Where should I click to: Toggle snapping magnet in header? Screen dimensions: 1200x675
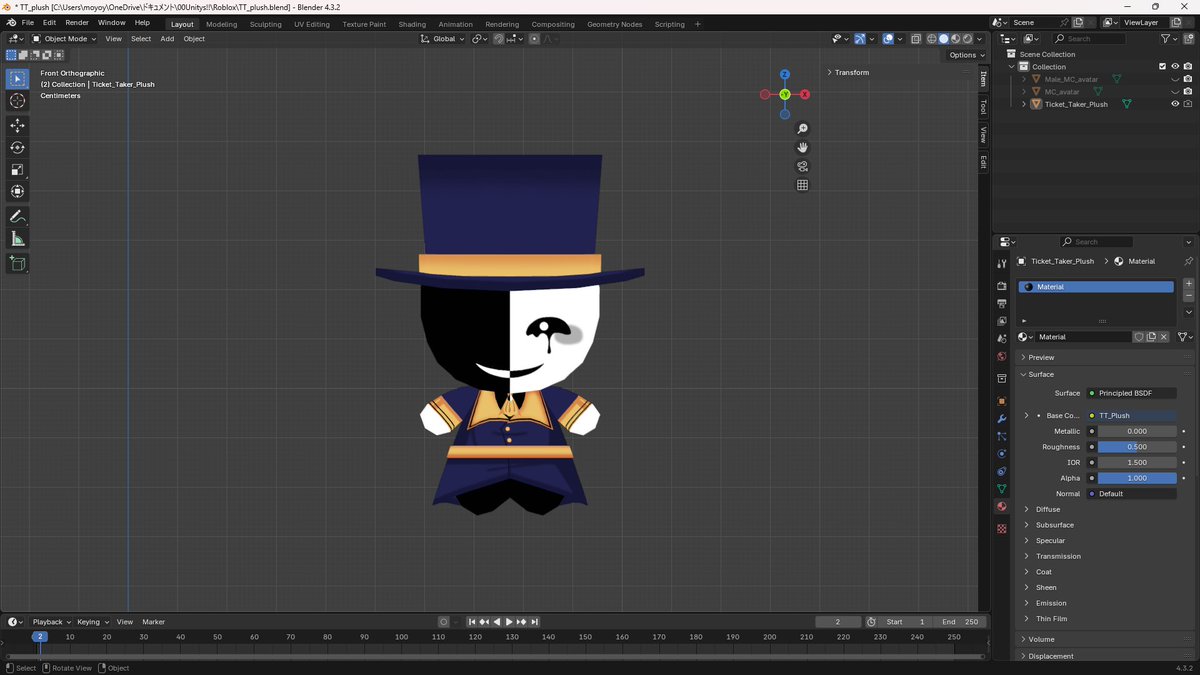pyautogui.click(x=499, y=39)
